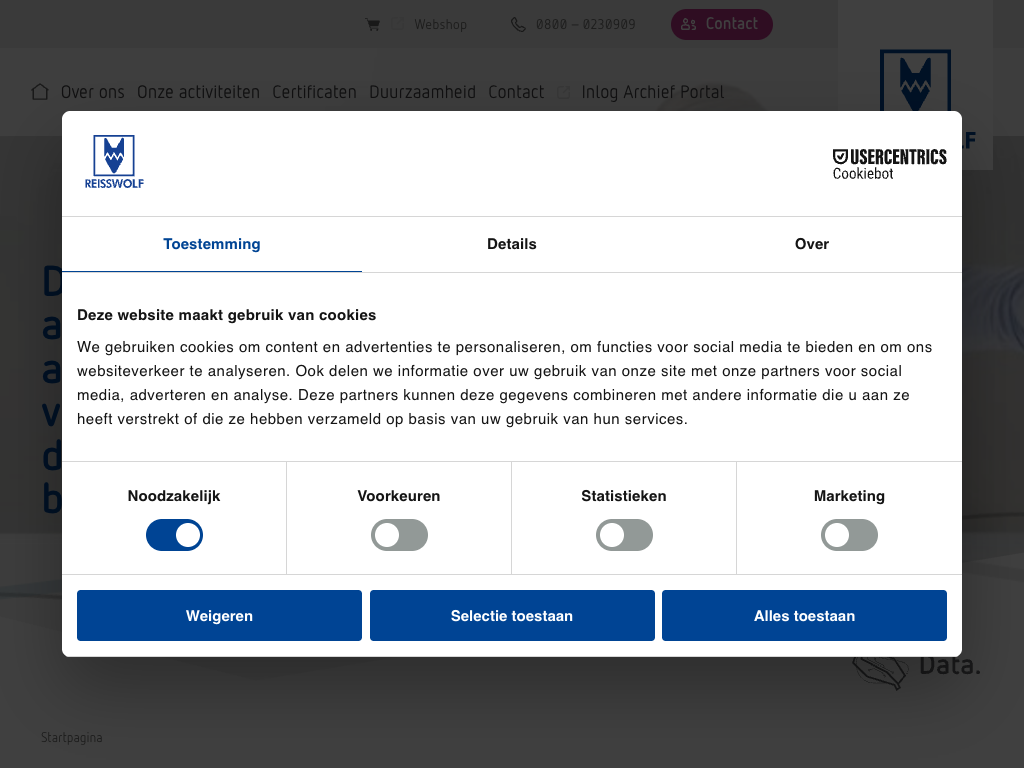Enable the Statistieken cookies switch

click(624, 535)
